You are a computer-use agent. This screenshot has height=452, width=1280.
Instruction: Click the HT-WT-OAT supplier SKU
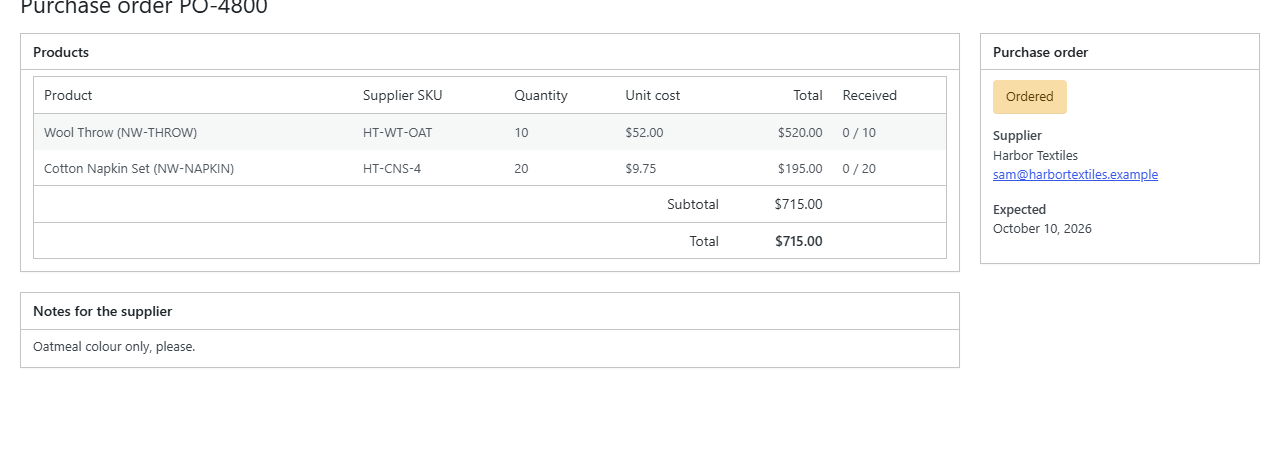click(x=398, y=132)
